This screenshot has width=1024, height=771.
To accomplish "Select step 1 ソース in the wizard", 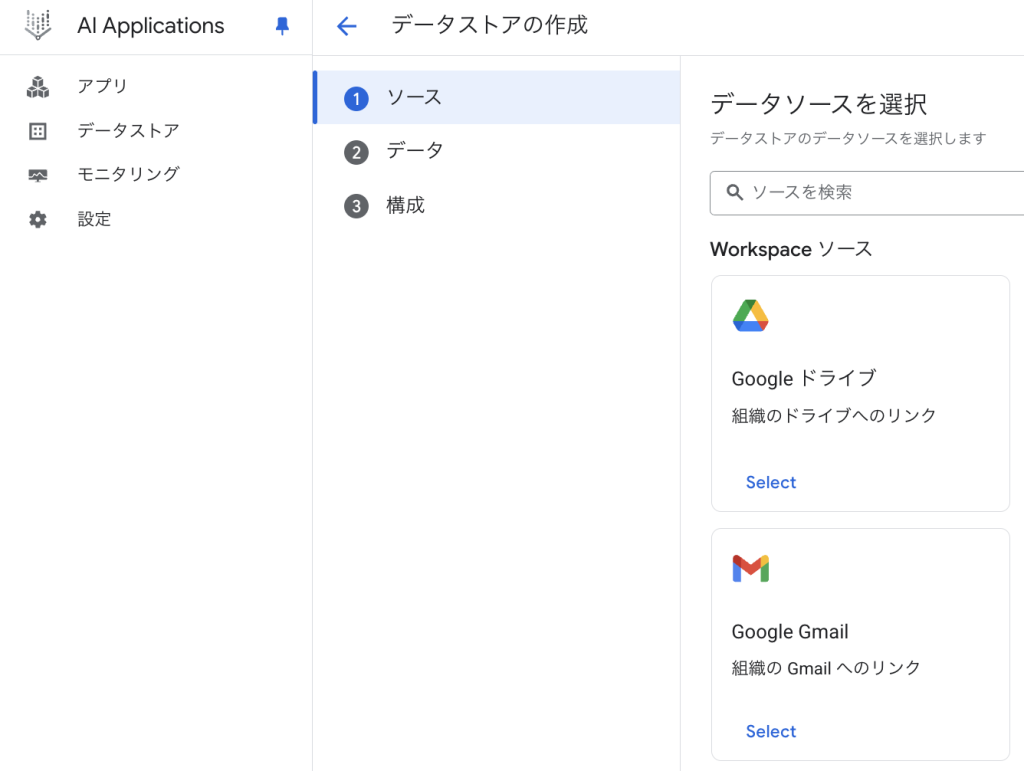I will (x=414, y=98).
